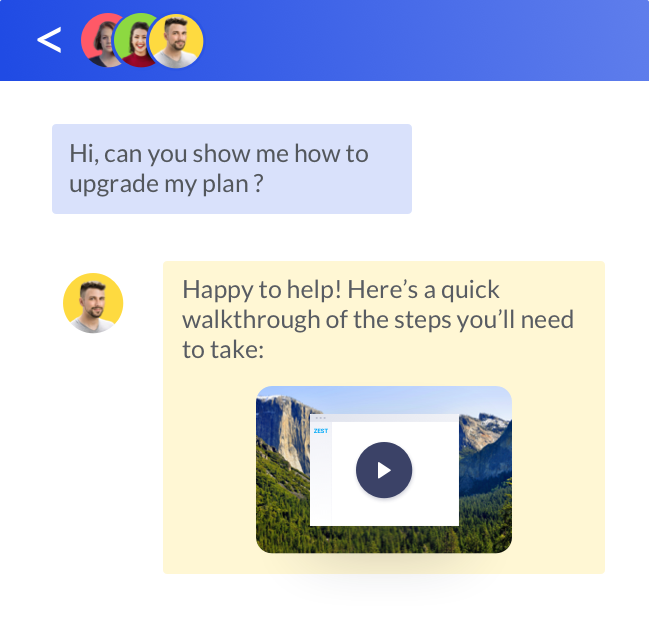Play the walkthrough video

(x=384, y=470)
